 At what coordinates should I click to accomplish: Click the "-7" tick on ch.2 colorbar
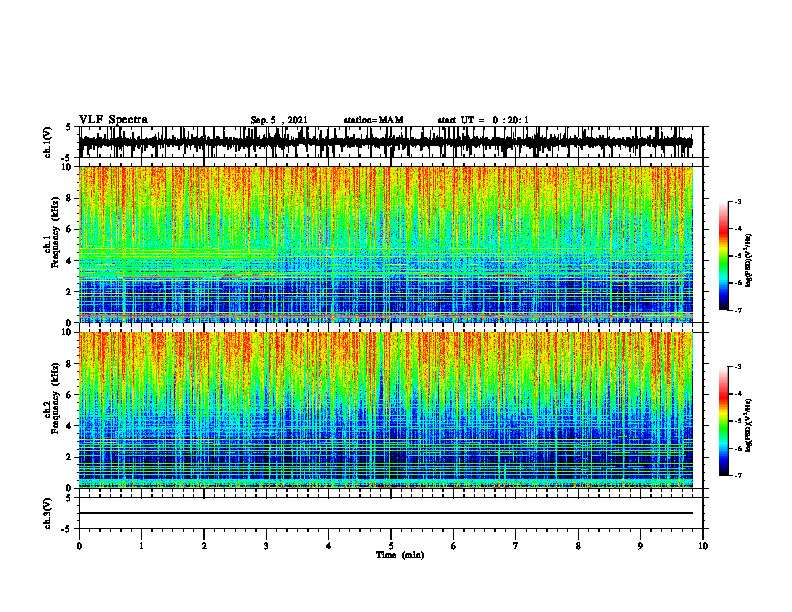[x=738, y=476]
